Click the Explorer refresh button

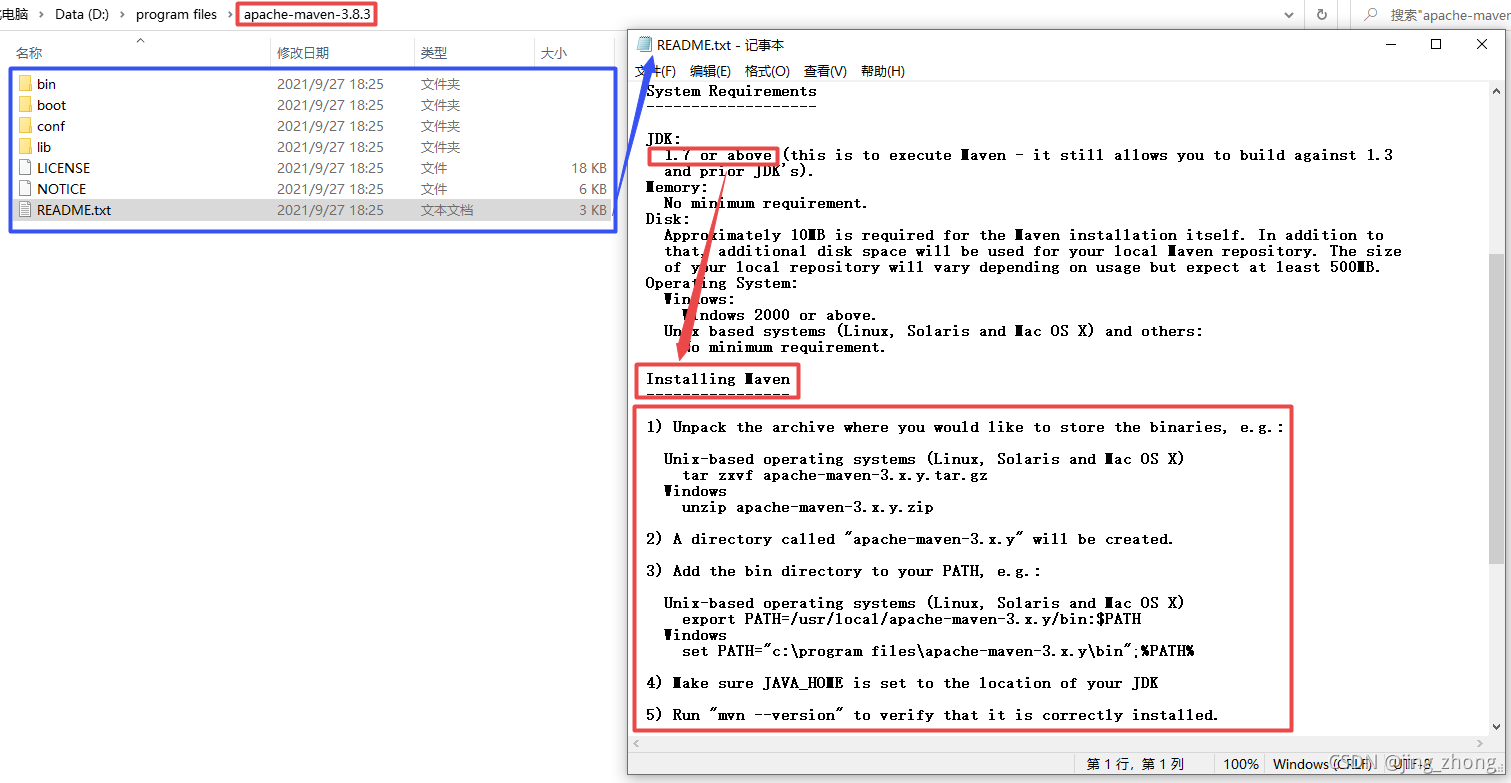pyautogui.click(x=1321, y=15)
